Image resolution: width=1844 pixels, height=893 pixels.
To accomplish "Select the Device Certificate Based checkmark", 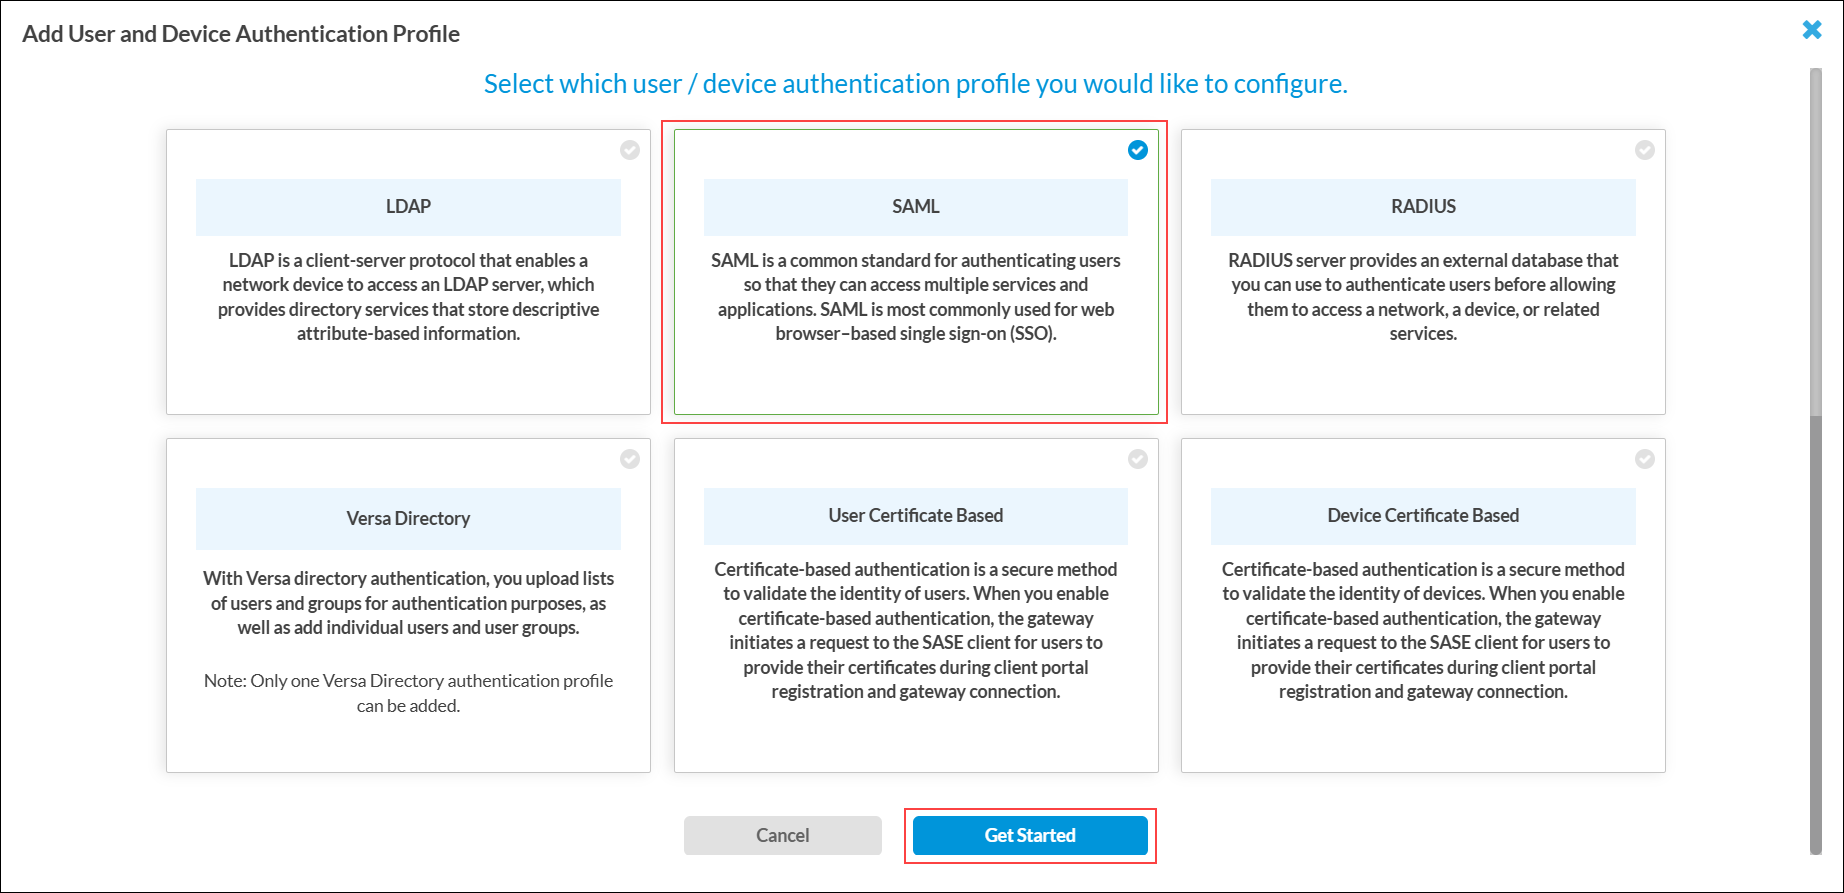I will (x=1645, y=459).
